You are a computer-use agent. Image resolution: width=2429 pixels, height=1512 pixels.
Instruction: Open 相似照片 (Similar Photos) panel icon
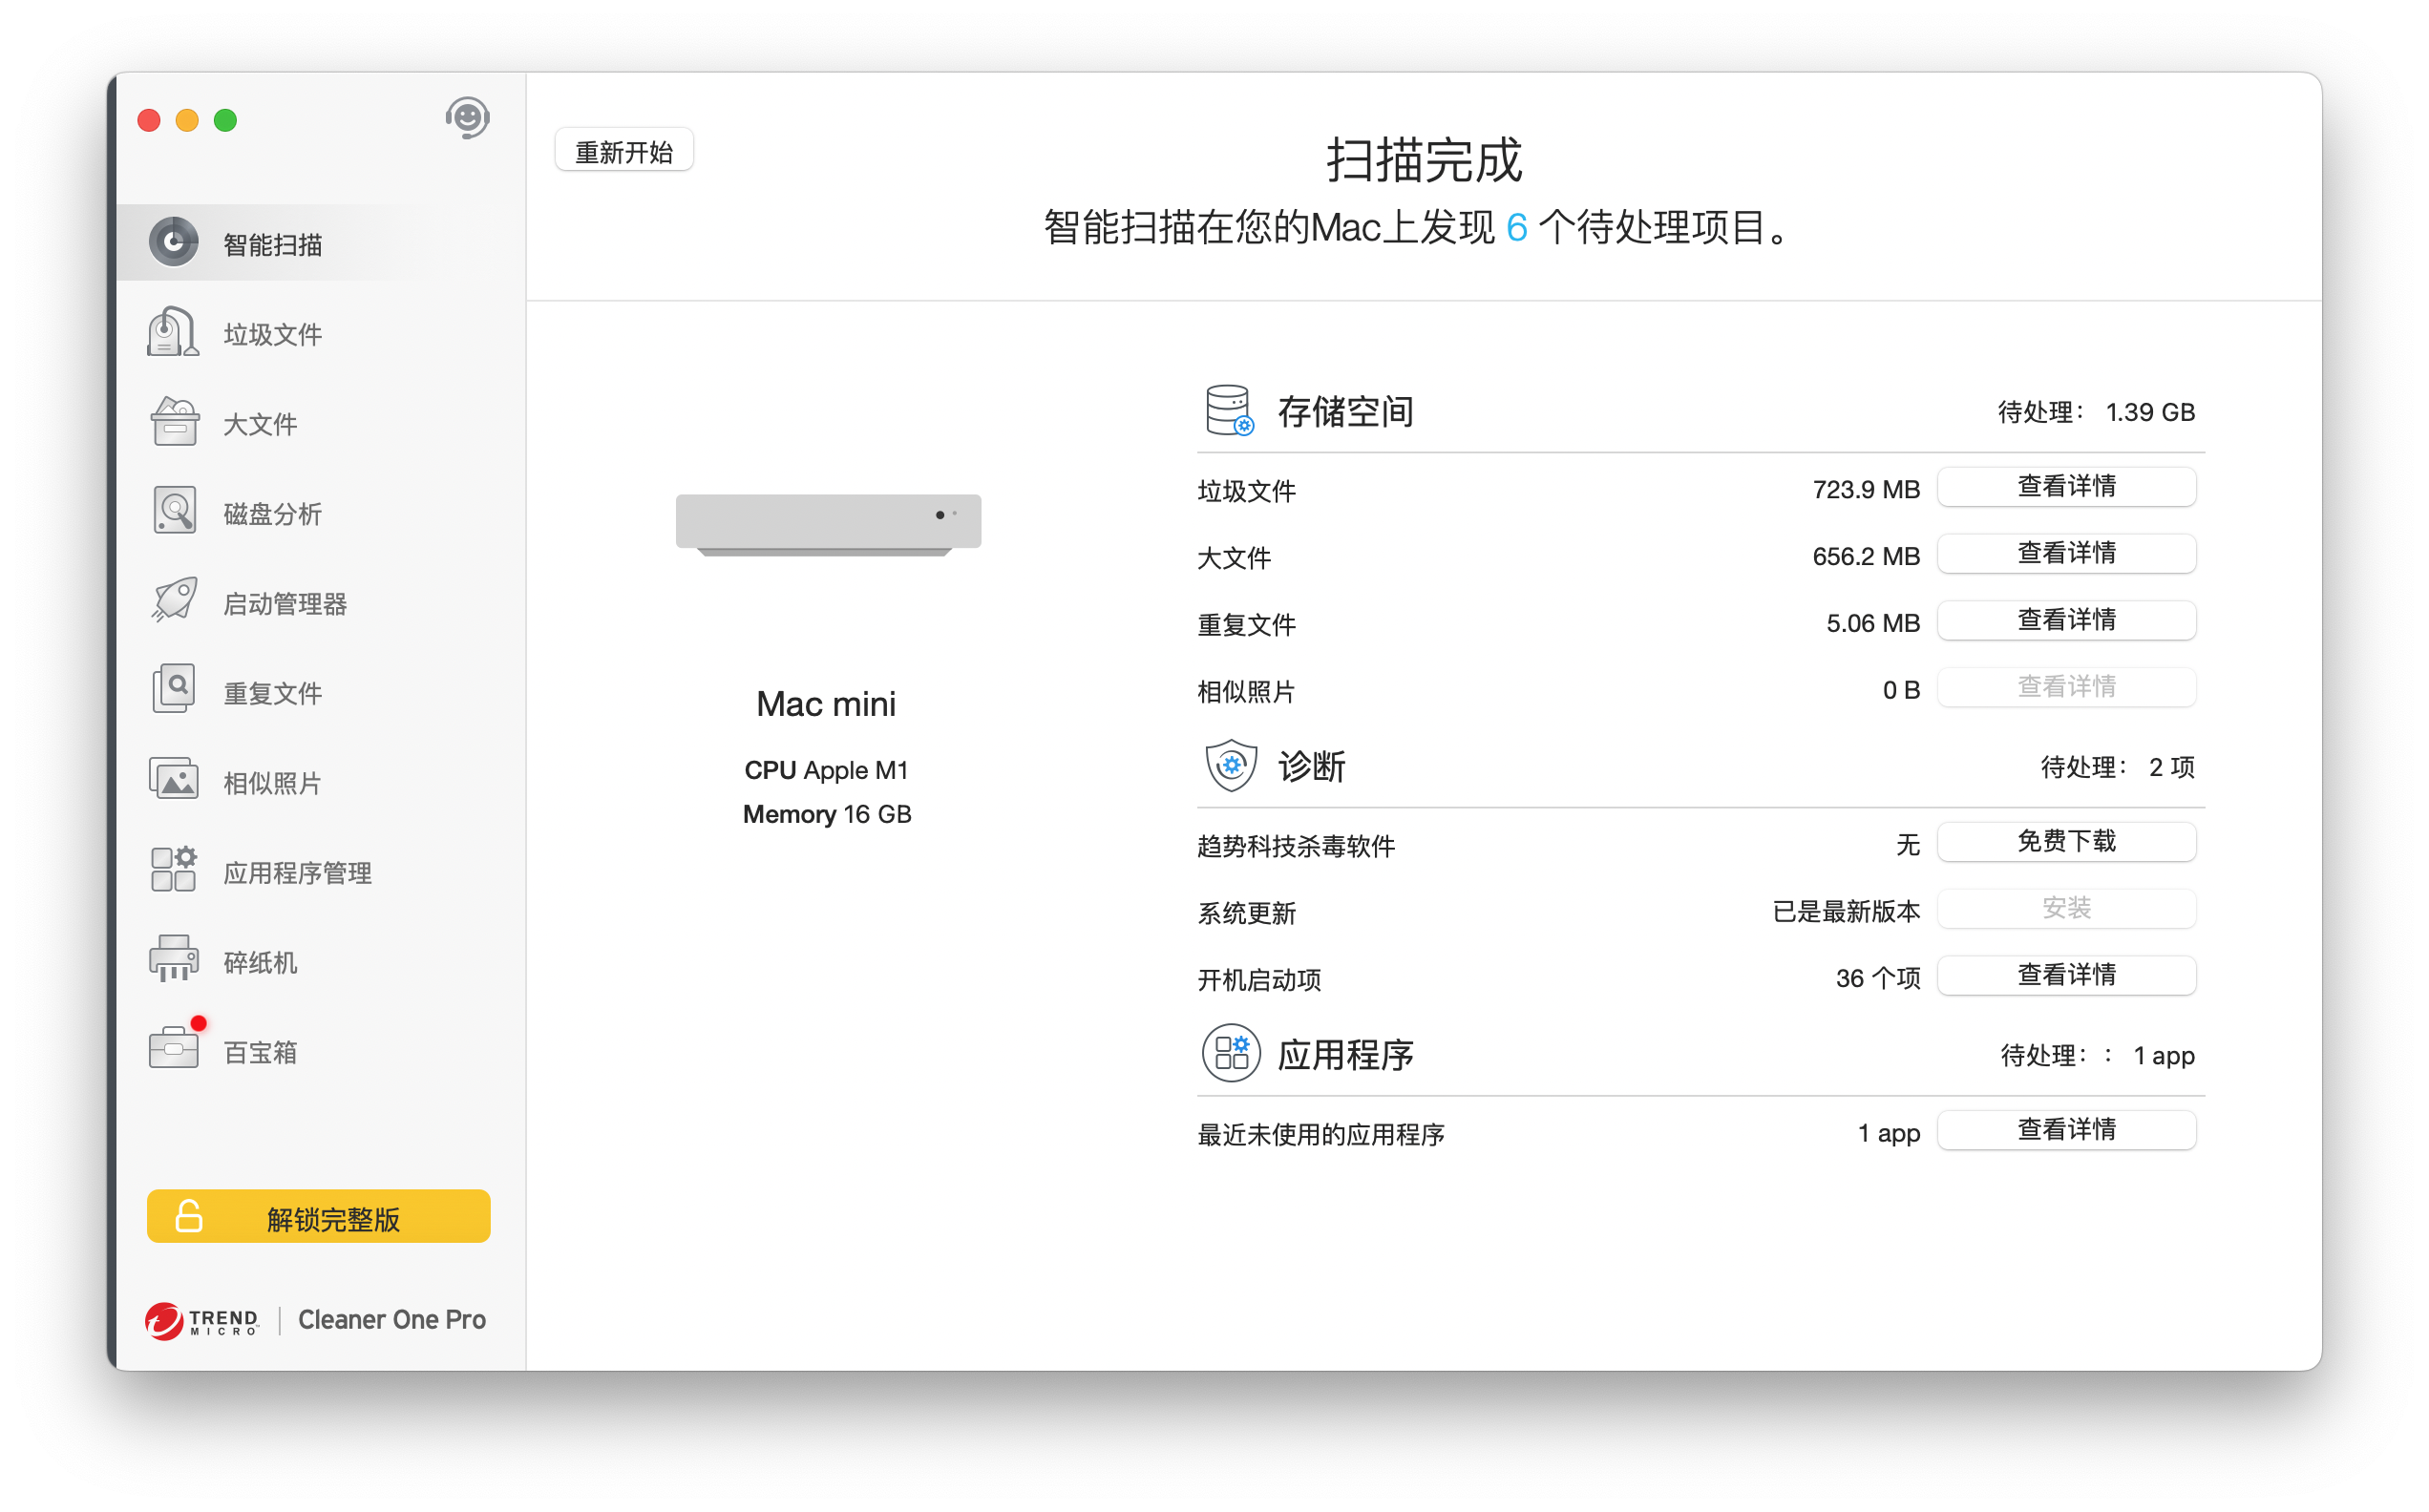174,782
